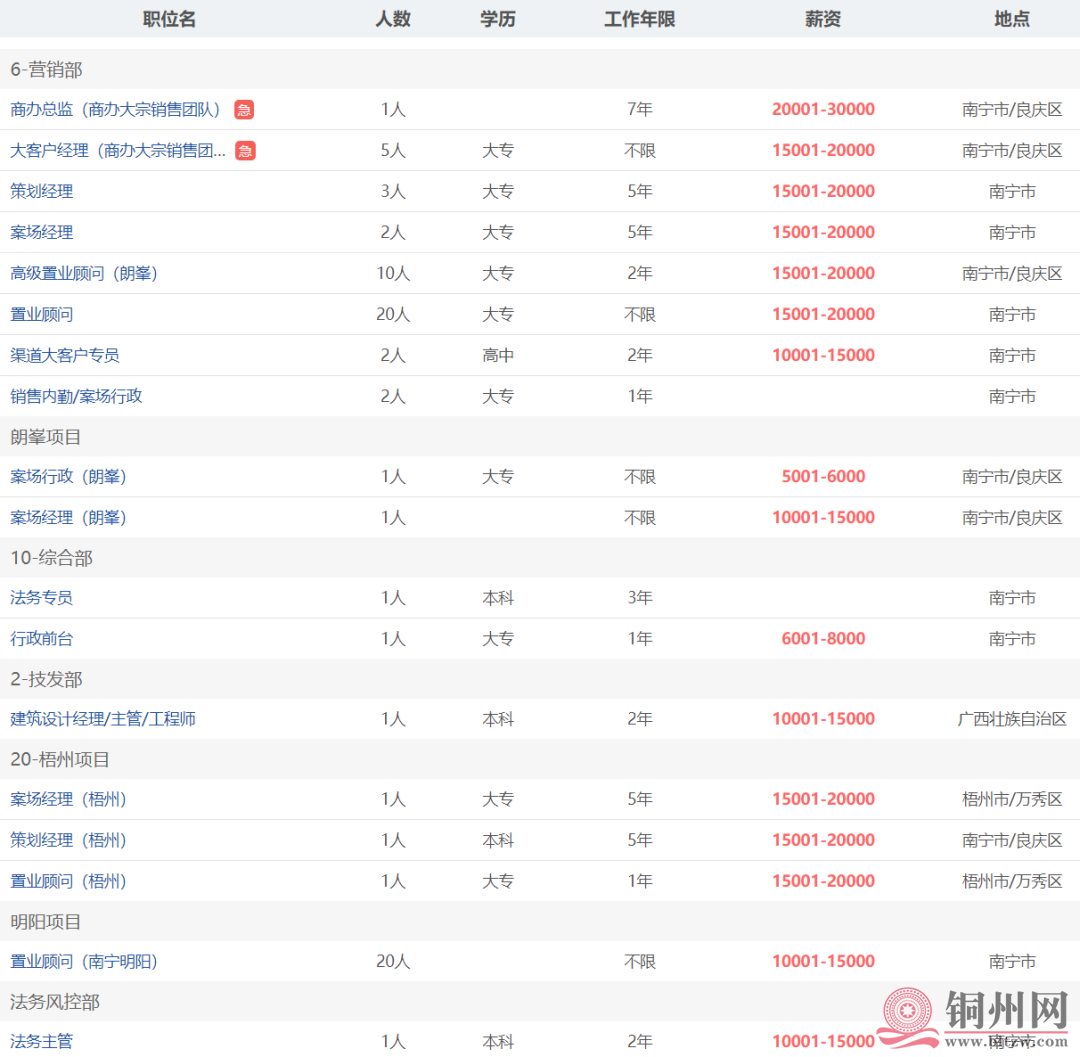This screenshot has width=1080, height=1057.
Task: Open the 法务专员 position link
Action: (x=42, y=598)
